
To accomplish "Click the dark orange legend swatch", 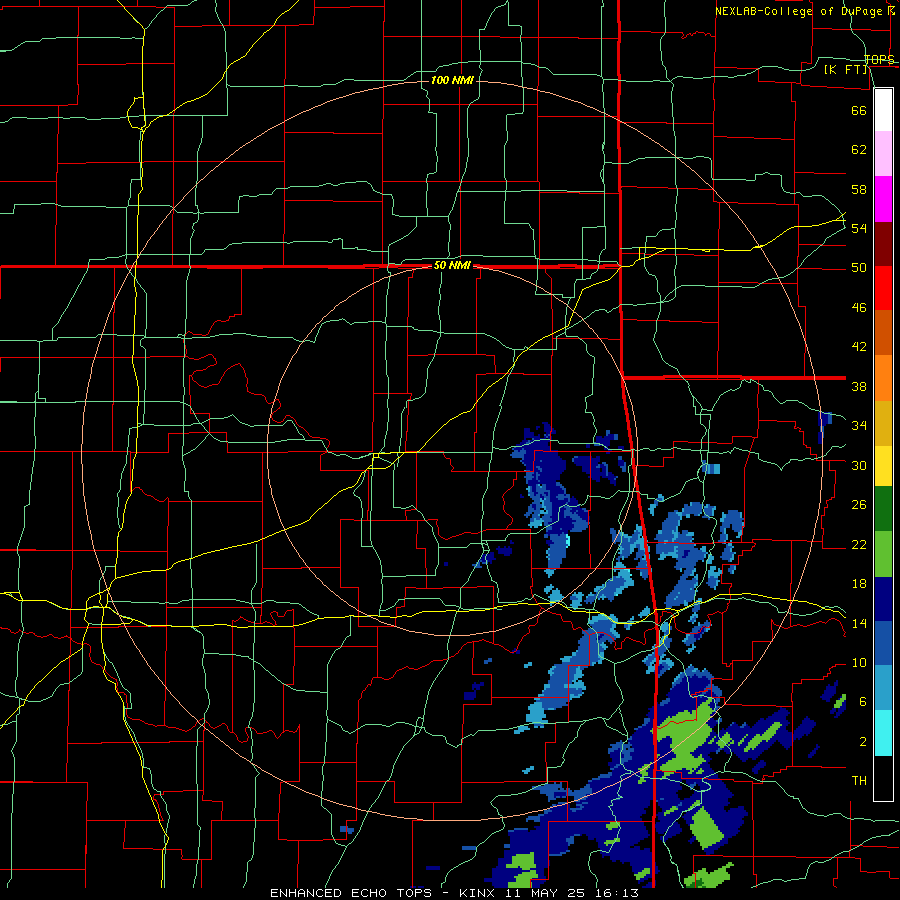I will 883,333.
